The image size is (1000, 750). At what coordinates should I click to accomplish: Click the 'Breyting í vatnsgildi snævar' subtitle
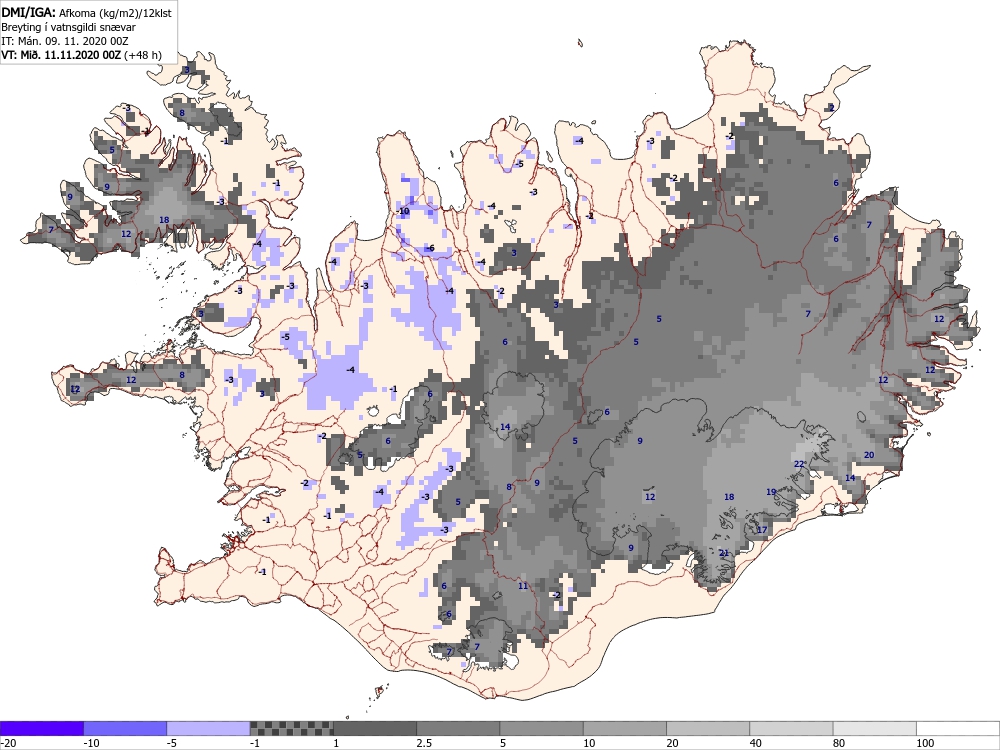(69, 27)
